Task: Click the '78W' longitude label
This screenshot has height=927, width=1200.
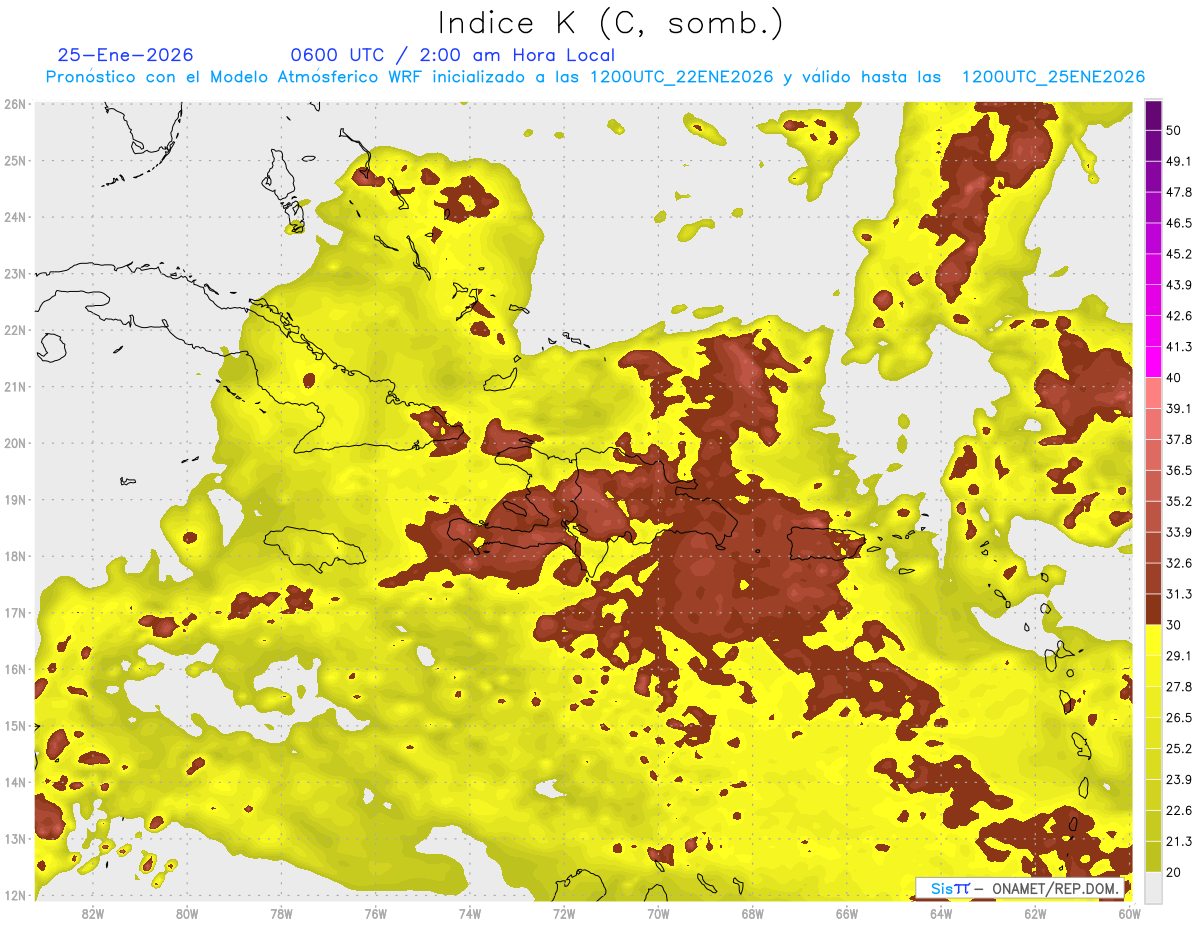Action: click(281, 913)
